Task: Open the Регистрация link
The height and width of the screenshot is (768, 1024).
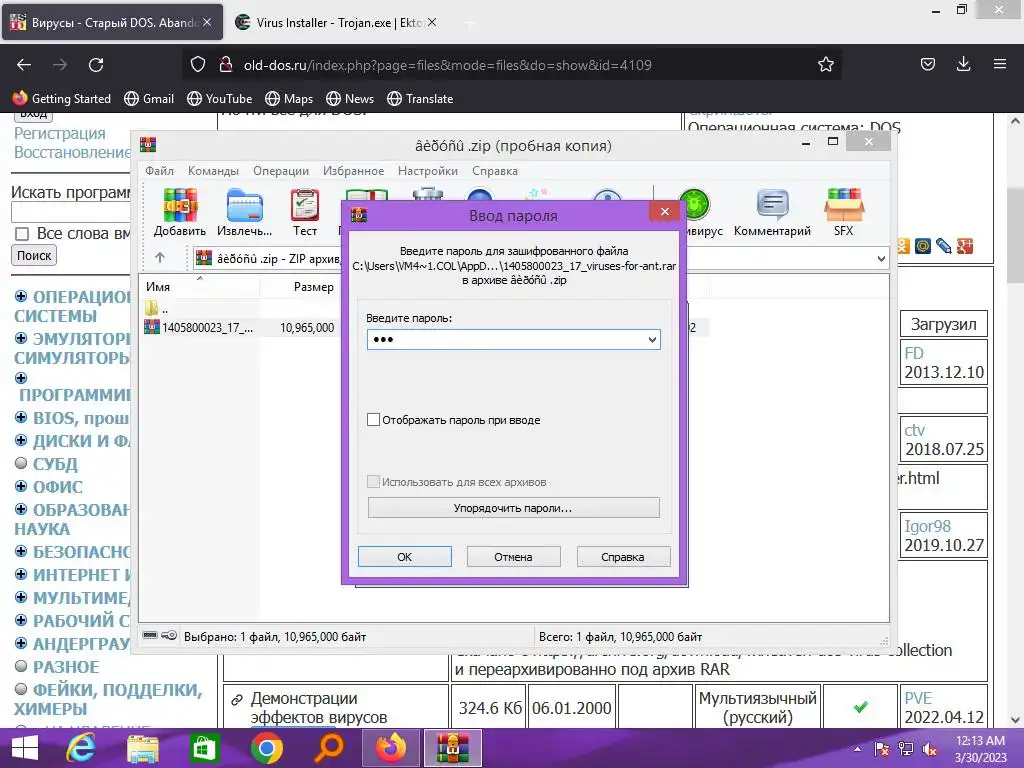Action: (59, 133)
